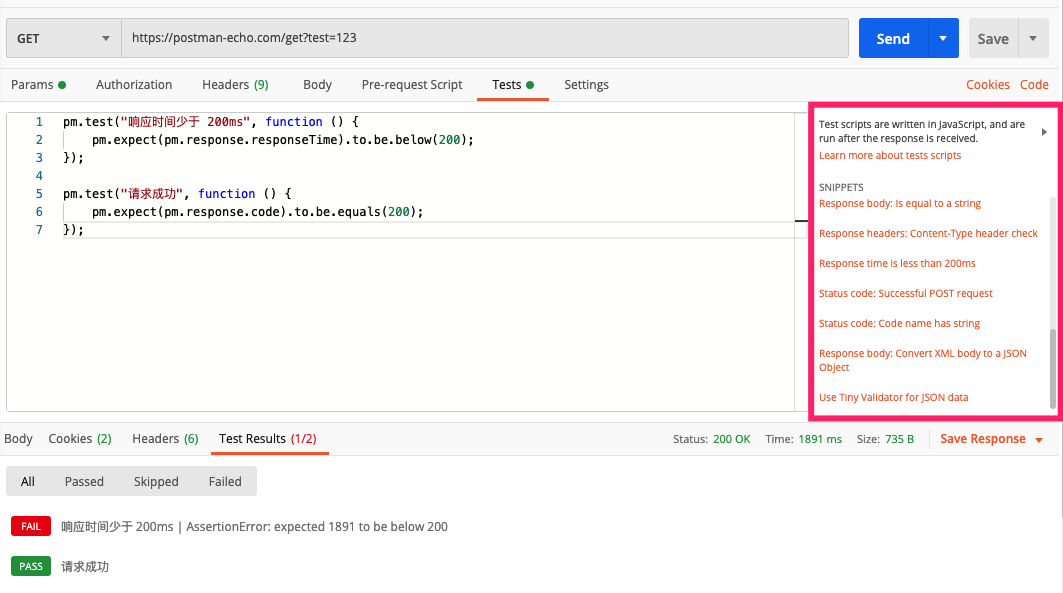
Task: Show only Failed test results
Action: (225, 481)
